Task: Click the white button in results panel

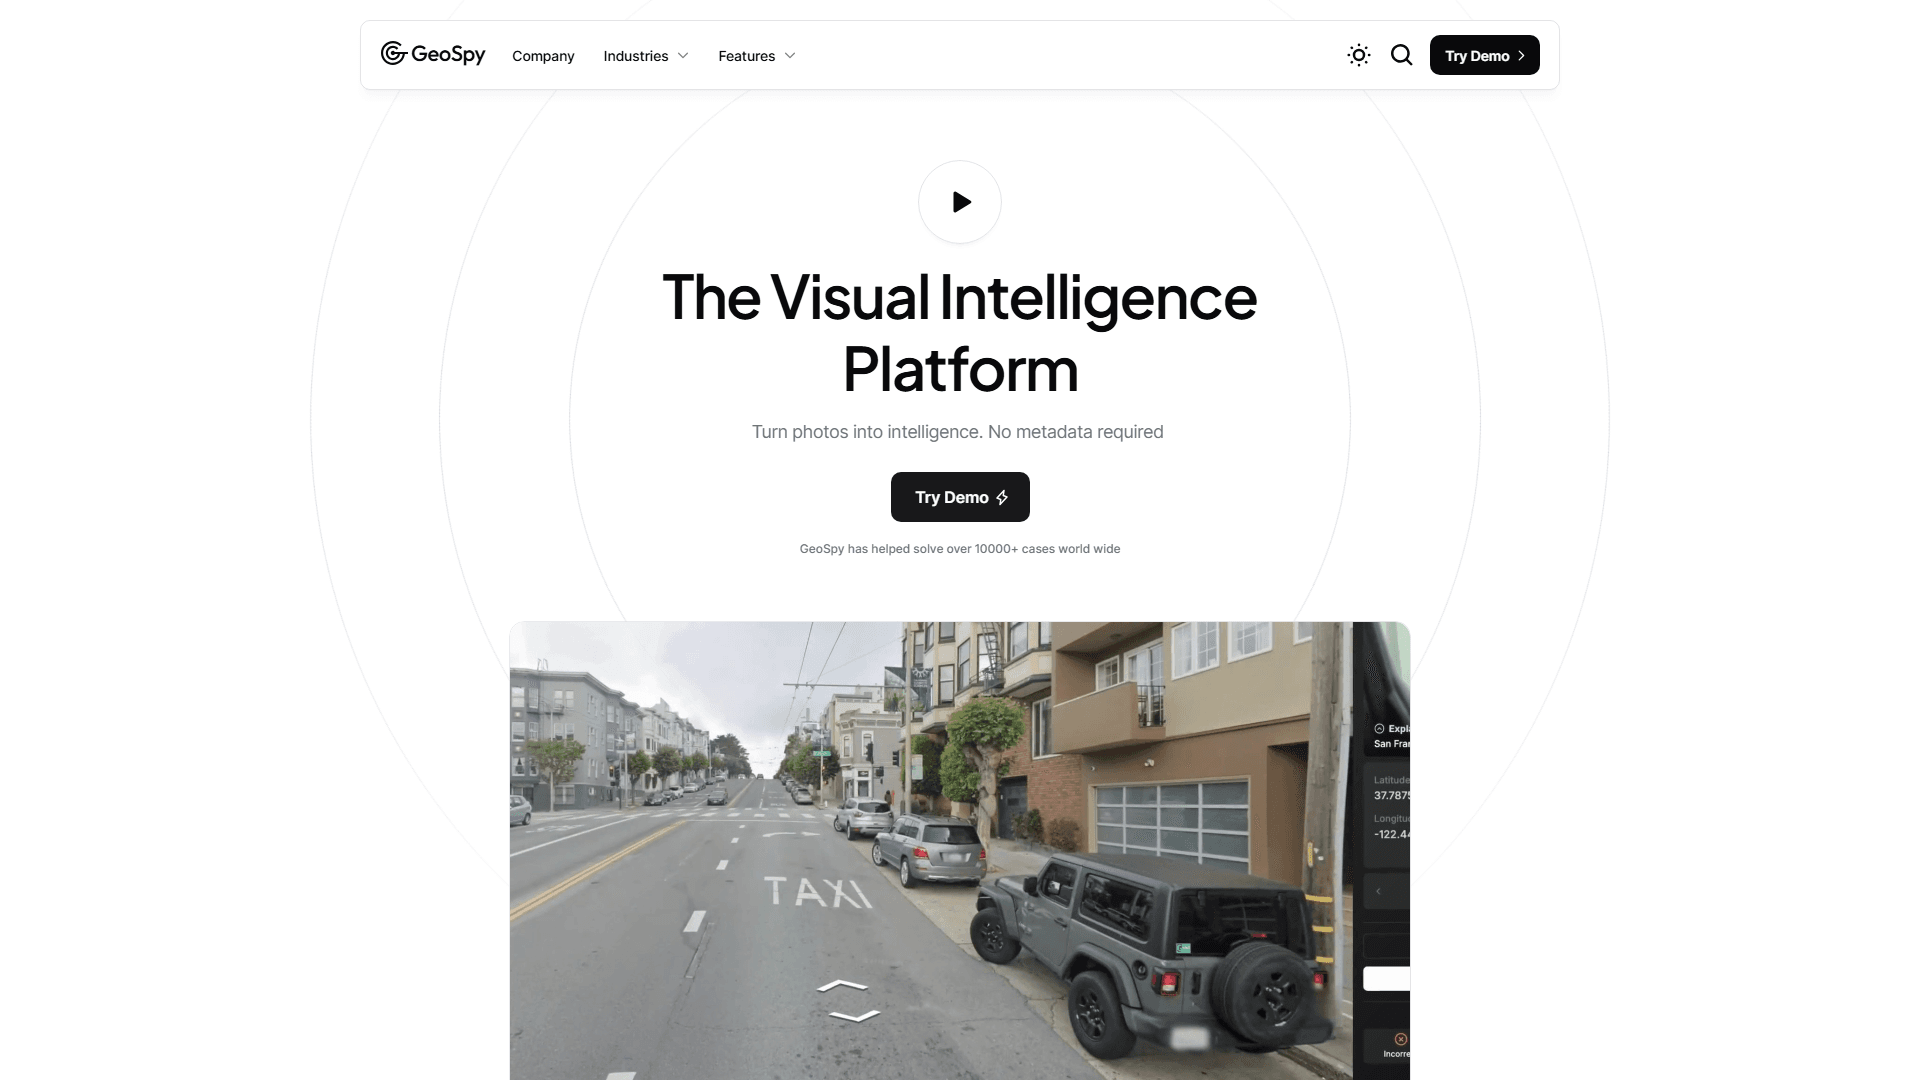Action: pyautogui.click(x=1387, y=979)
